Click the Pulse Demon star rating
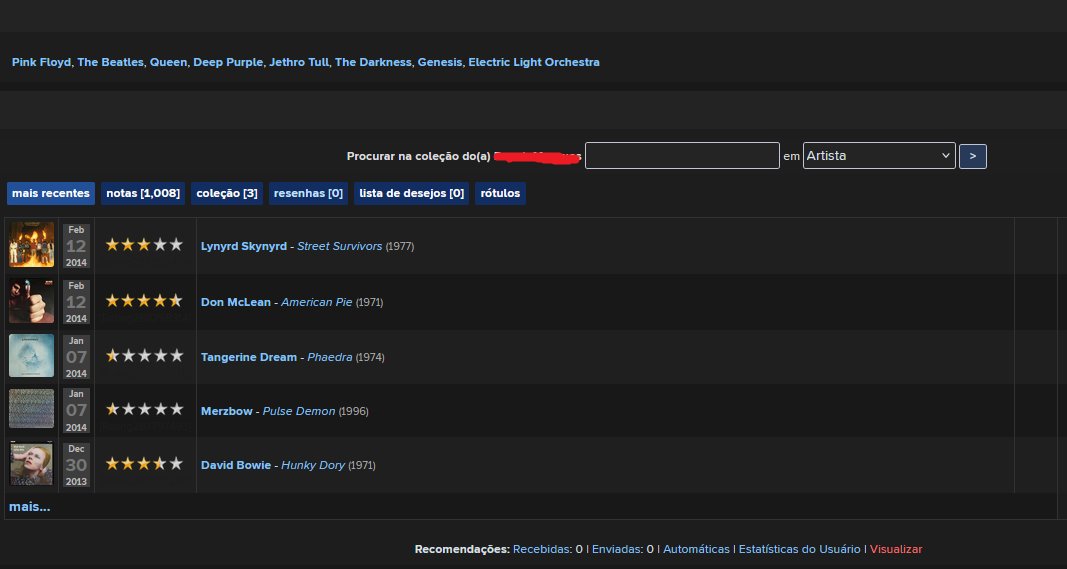 144,410
